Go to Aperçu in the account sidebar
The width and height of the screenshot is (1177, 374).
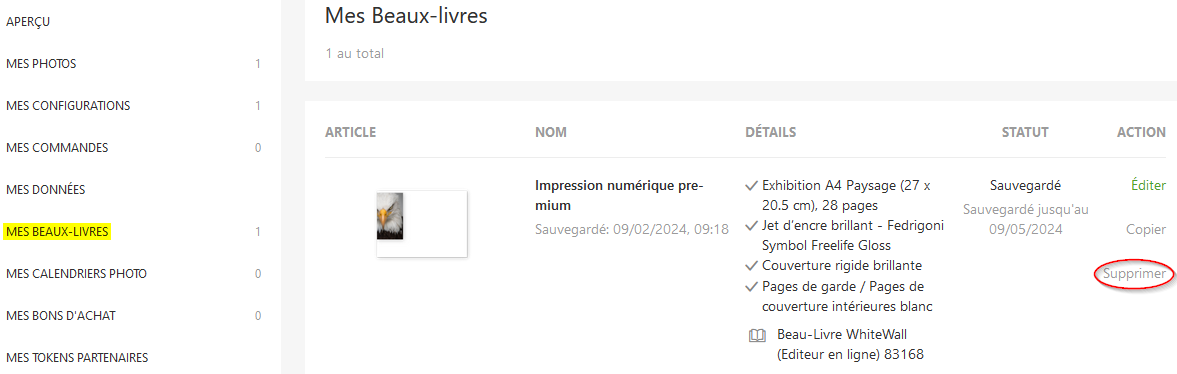(x=28, y=22)
